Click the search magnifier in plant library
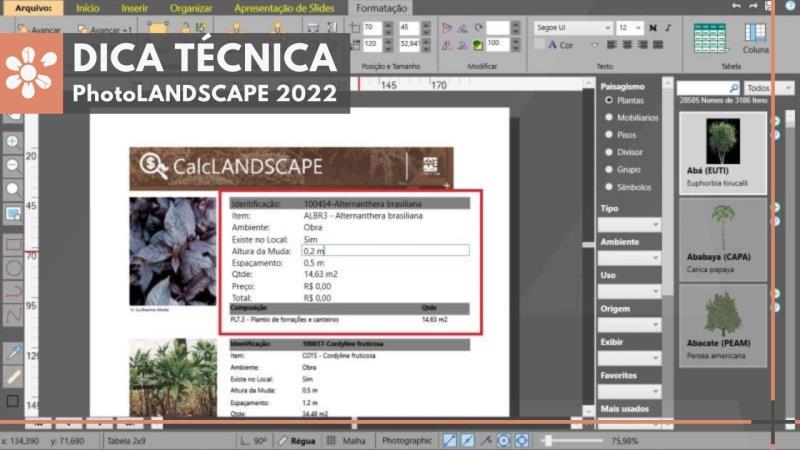800x450 pixels. point(733,88)
